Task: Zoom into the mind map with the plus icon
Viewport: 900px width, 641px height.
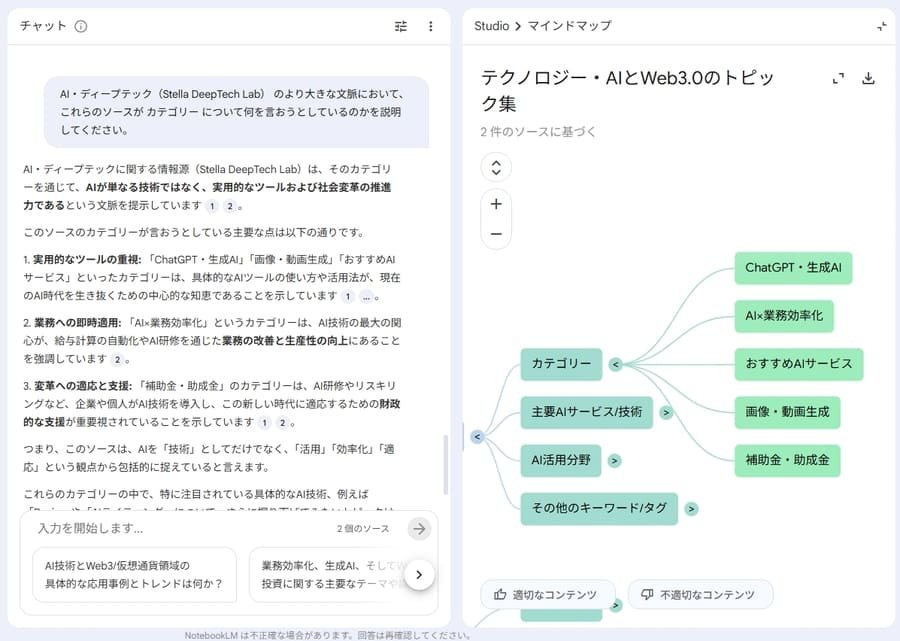Action: point(495,204)
